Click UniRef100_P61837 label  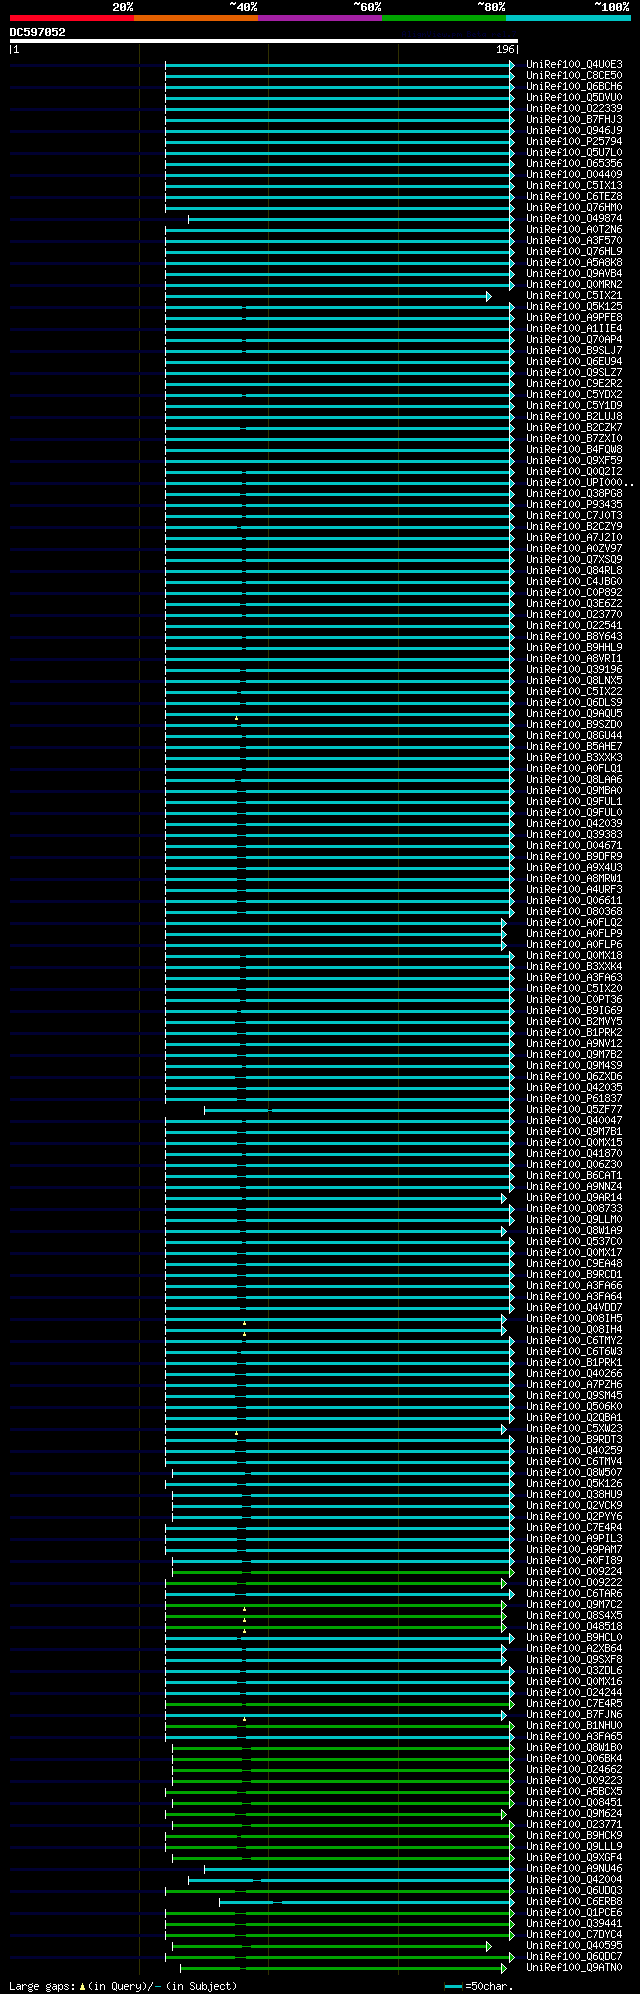(x=574, y=1098)
